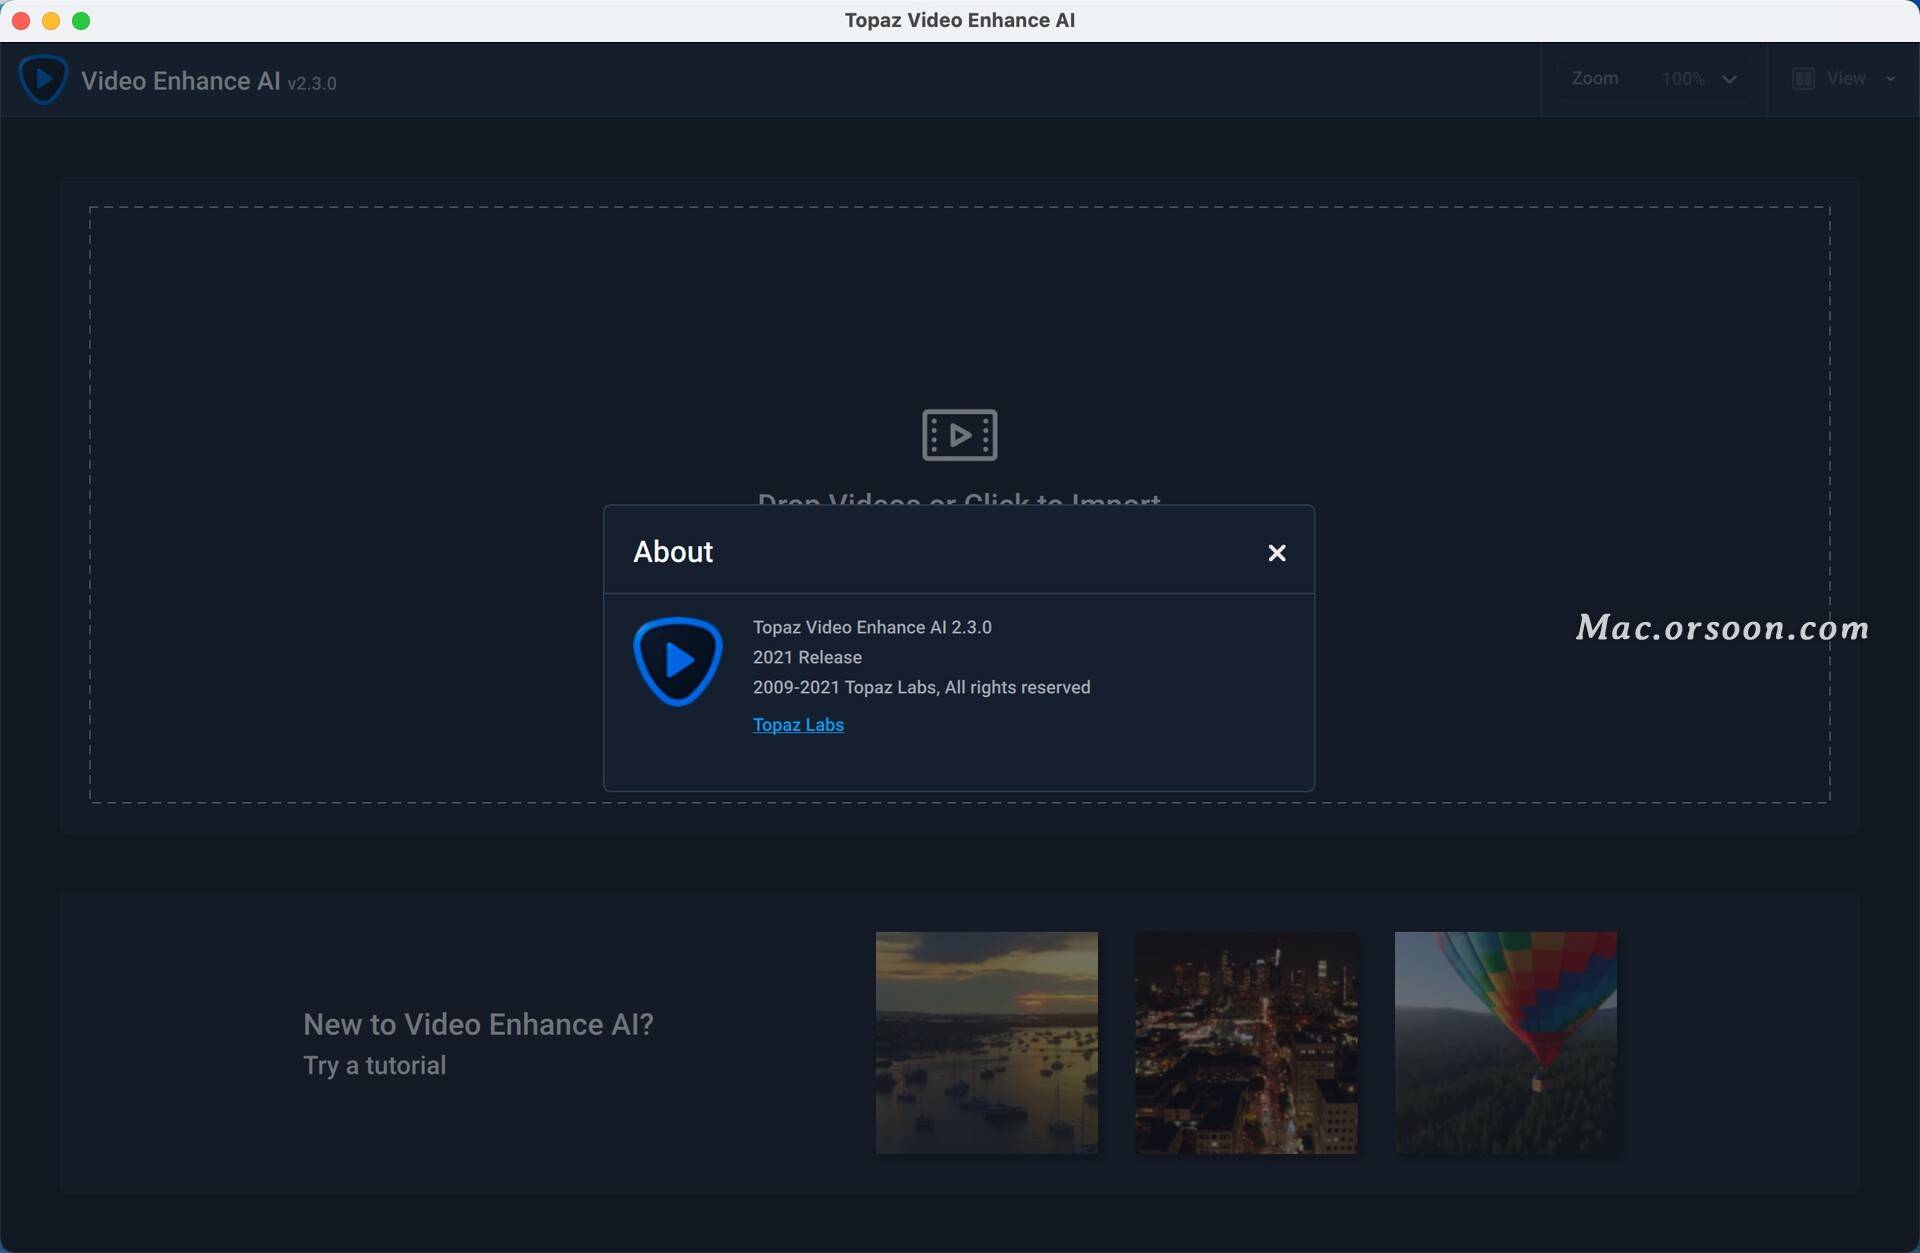Click the red close window button
Screen dimensions: 1920x1253
coord(21,20)
